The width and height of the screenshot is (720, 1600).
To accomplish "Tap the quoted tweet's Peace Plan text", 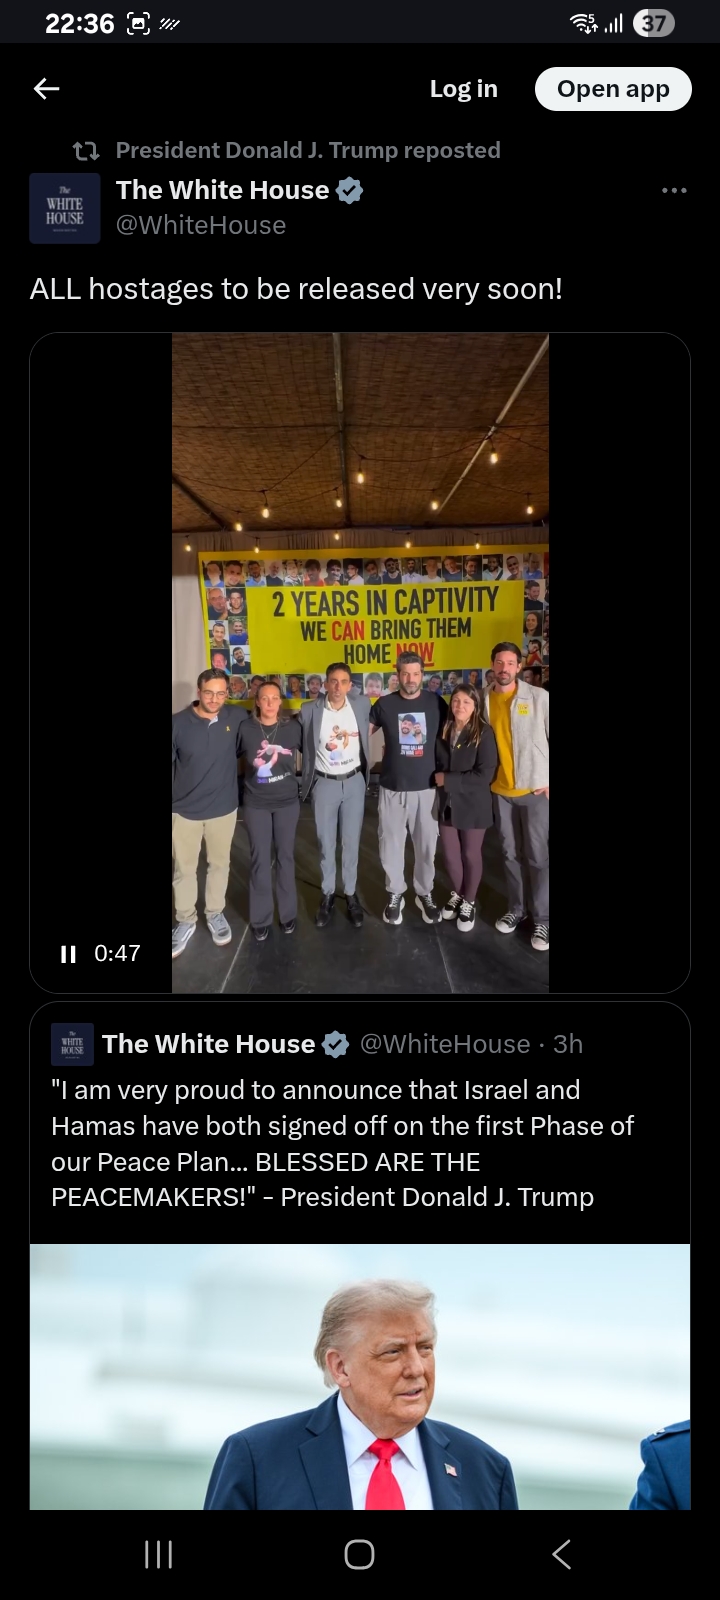I will click(x=342, y=1143).
